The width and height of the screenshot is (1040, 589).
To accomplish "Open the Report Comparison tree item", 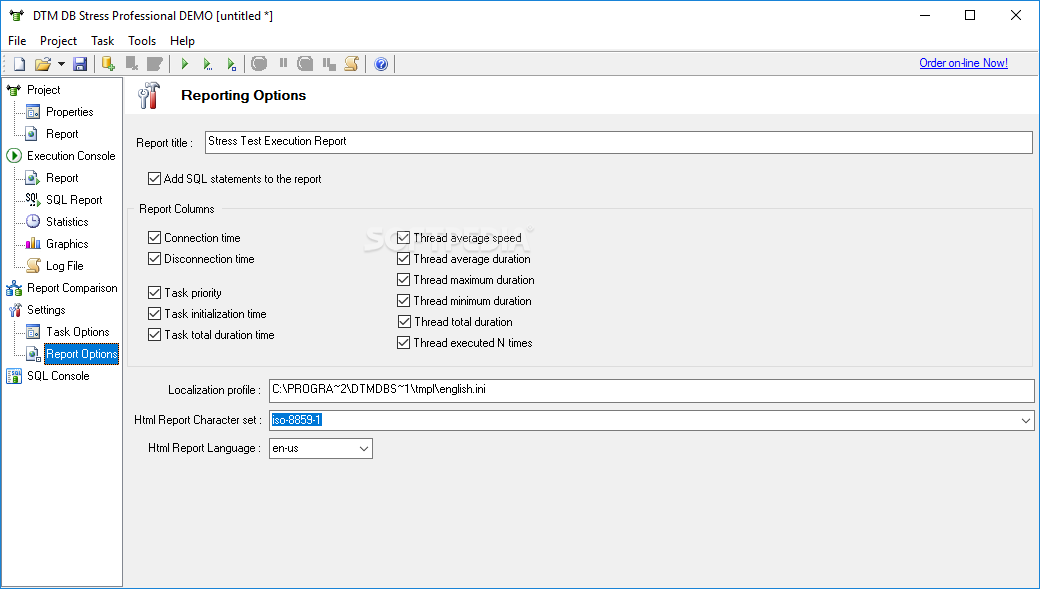I will (72, 288).
